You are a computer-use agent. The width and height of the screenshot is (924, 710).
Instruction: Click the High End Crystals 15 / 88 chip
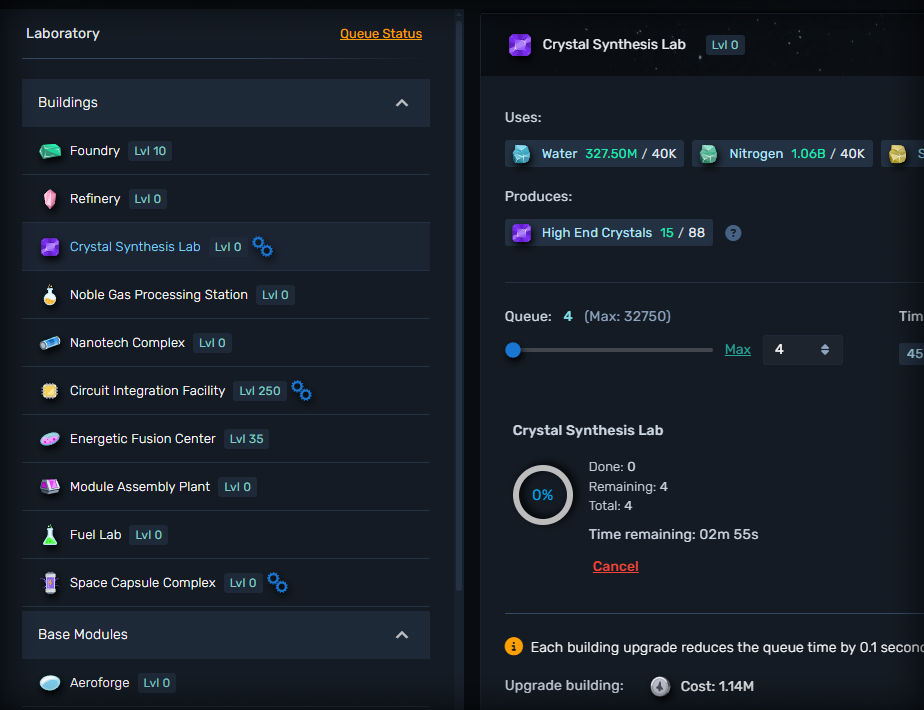[x=609, y=233]
